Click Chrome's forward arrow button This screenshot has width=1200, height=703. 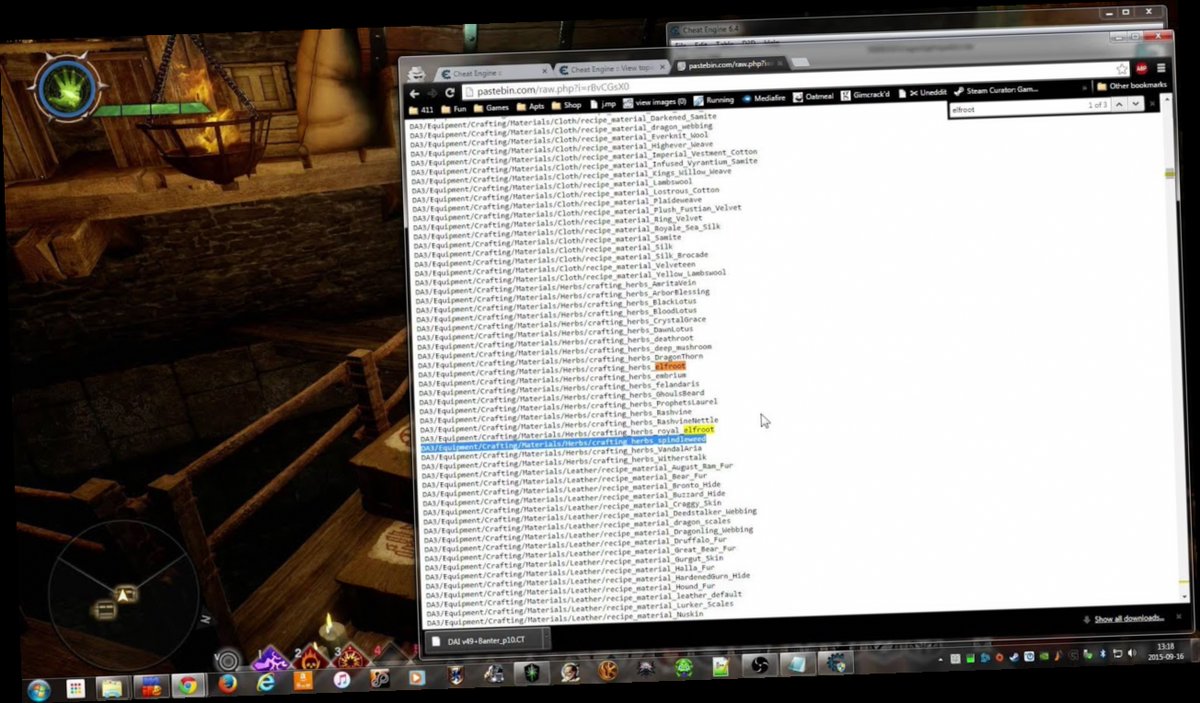click(432, 92)
